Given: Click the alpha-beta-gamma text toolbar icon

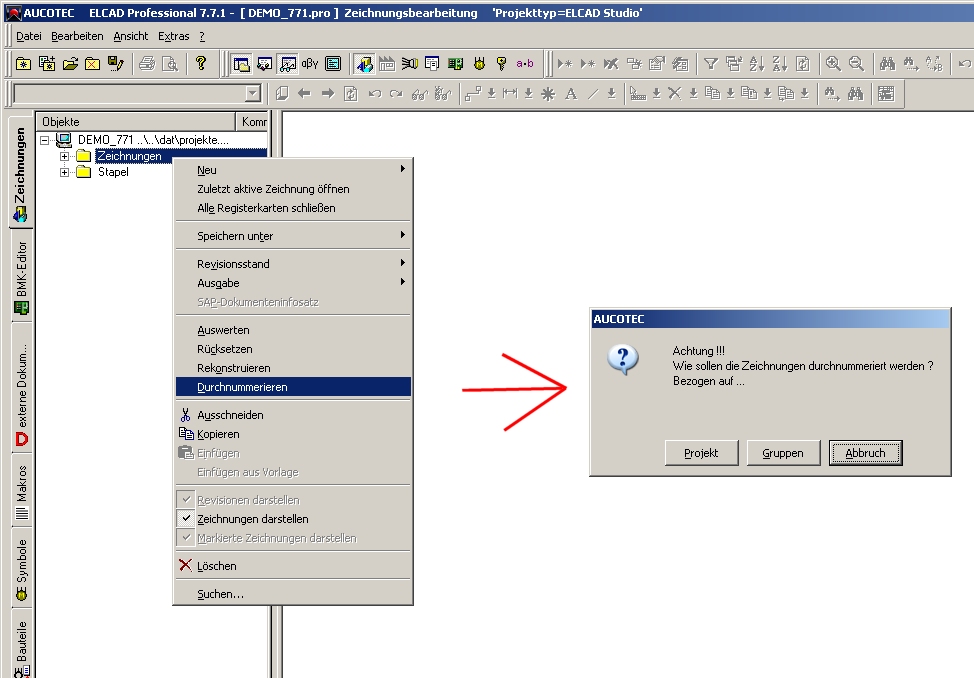Looking at the screenshot, I should (x=310, y=63).
